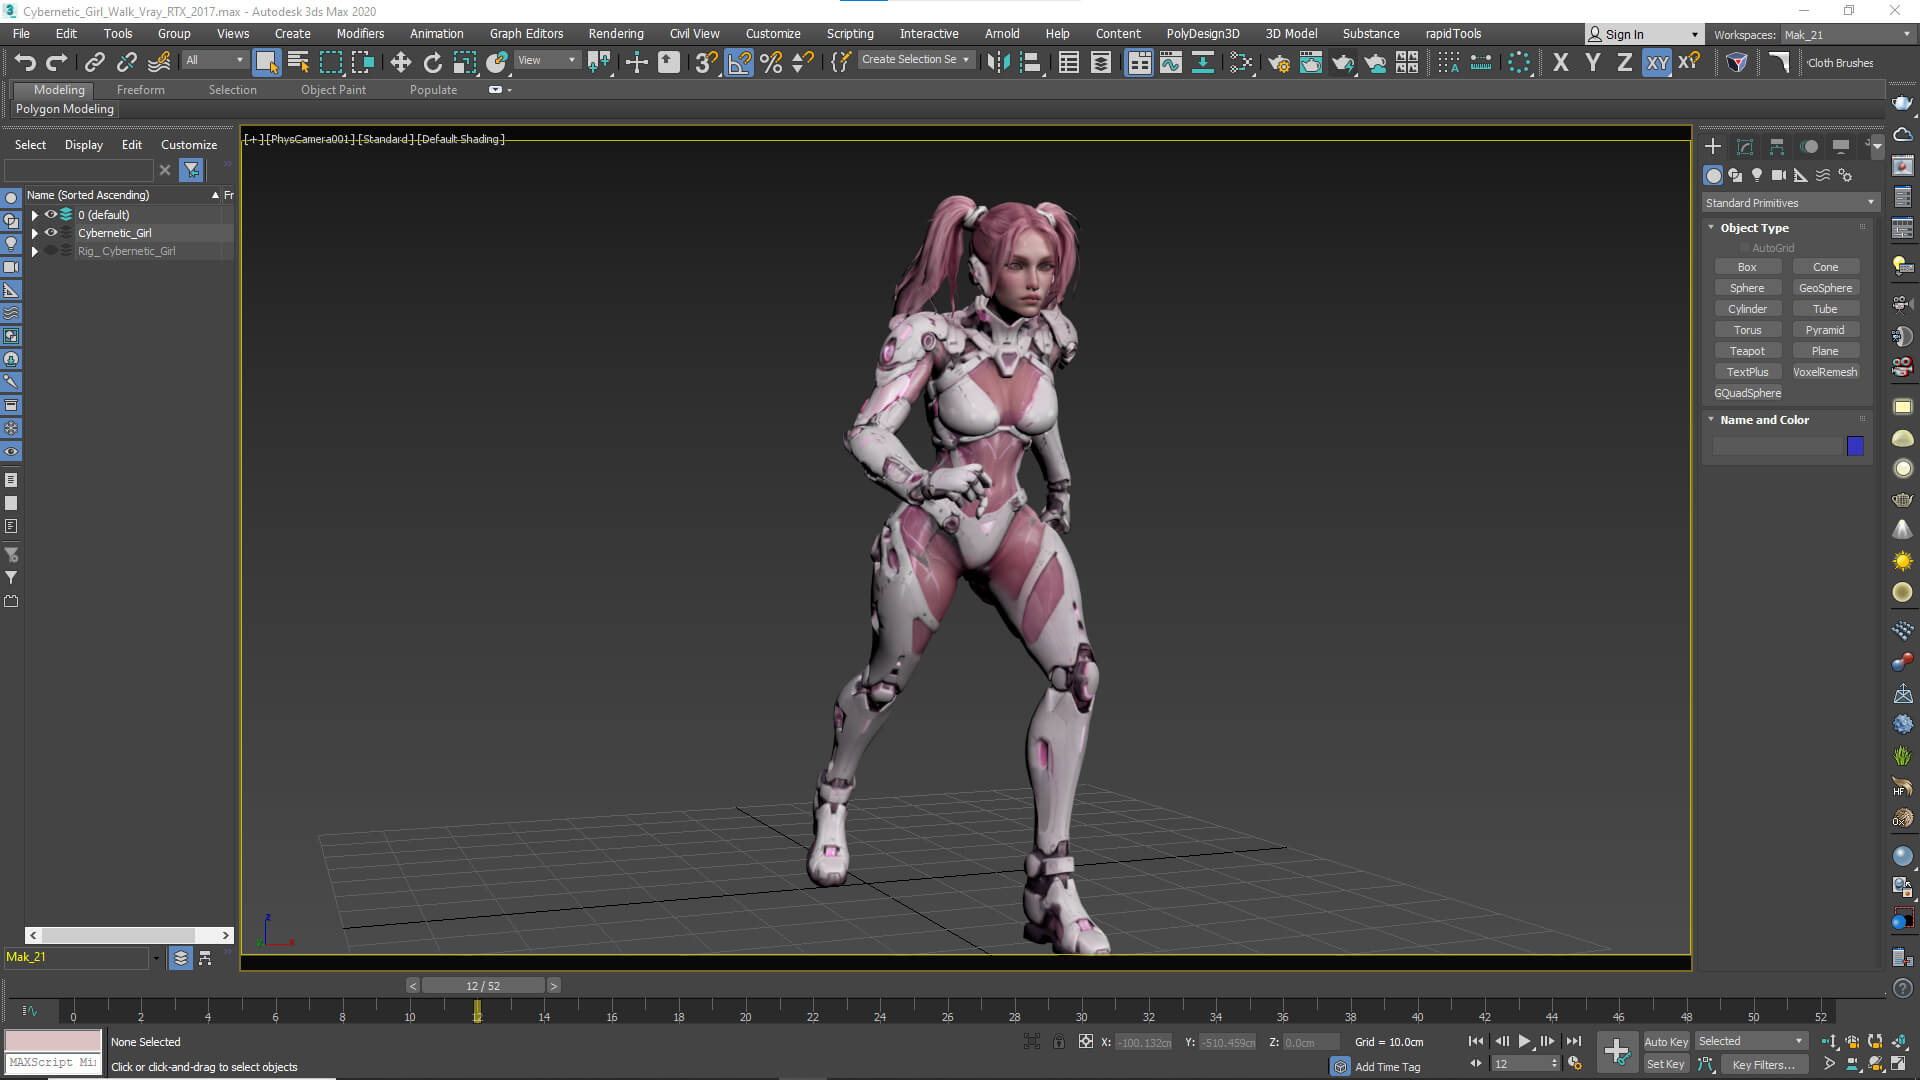Screen dimensions: 1920x1080
Task: Open the Create panel plus tab
Action: point(1713,146)
